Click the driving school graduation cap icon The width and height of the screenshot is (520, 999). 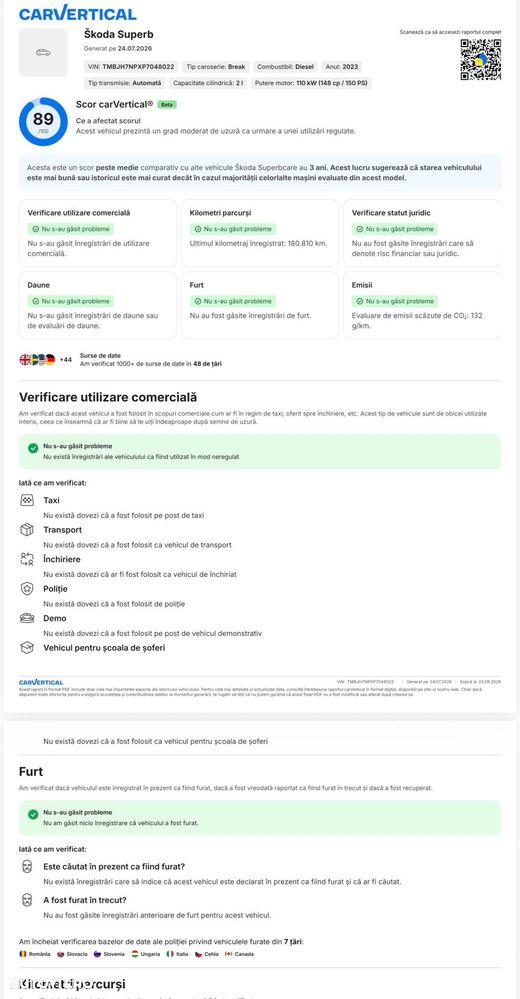click(27, 648)
